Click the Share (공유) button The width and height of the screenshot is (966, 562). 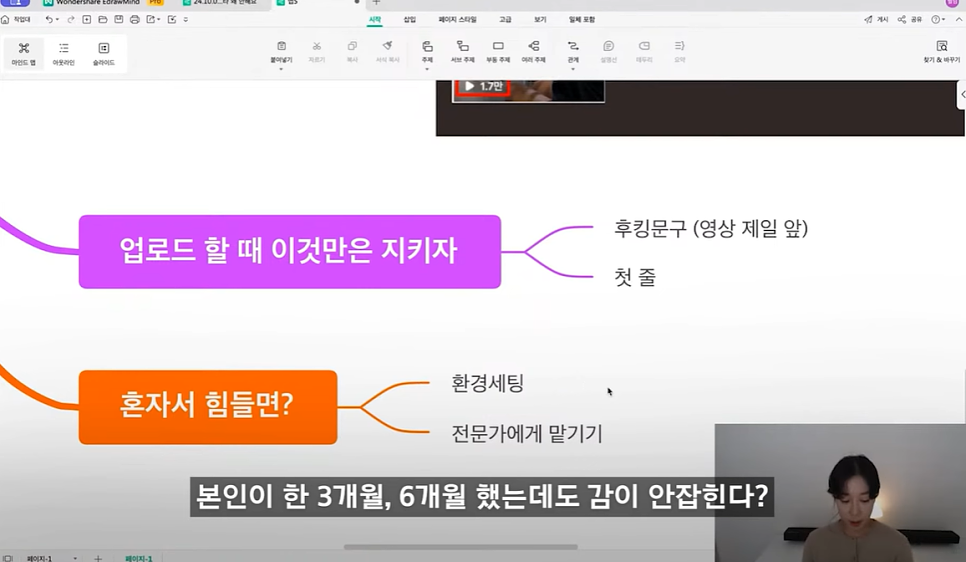910,20
